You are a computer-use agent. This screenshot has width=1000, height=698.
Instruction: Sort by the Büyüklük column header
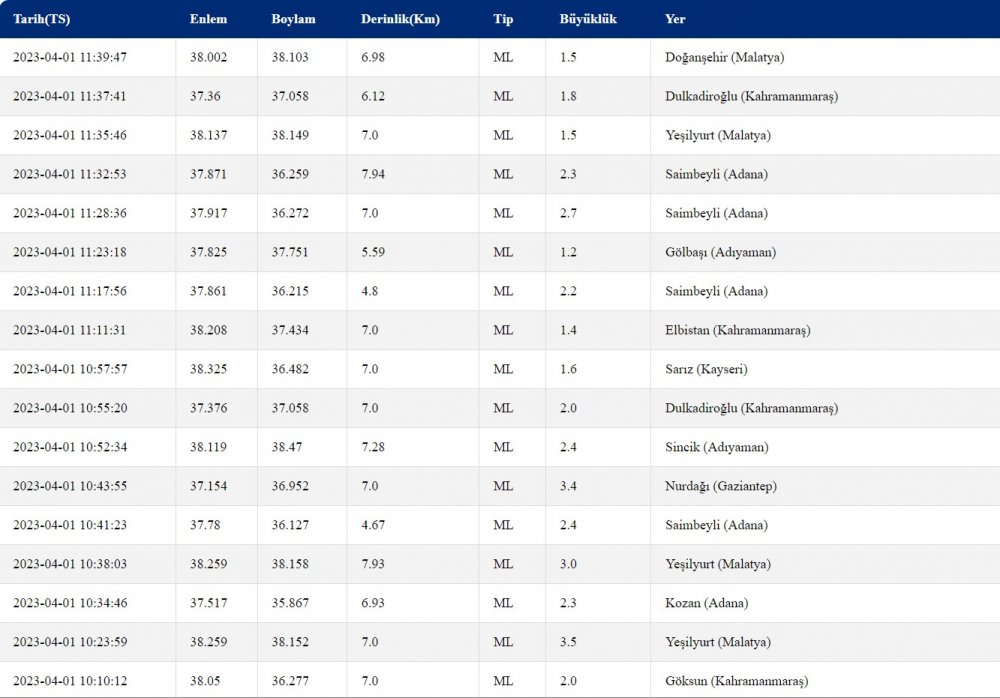[x=588, y=19]
